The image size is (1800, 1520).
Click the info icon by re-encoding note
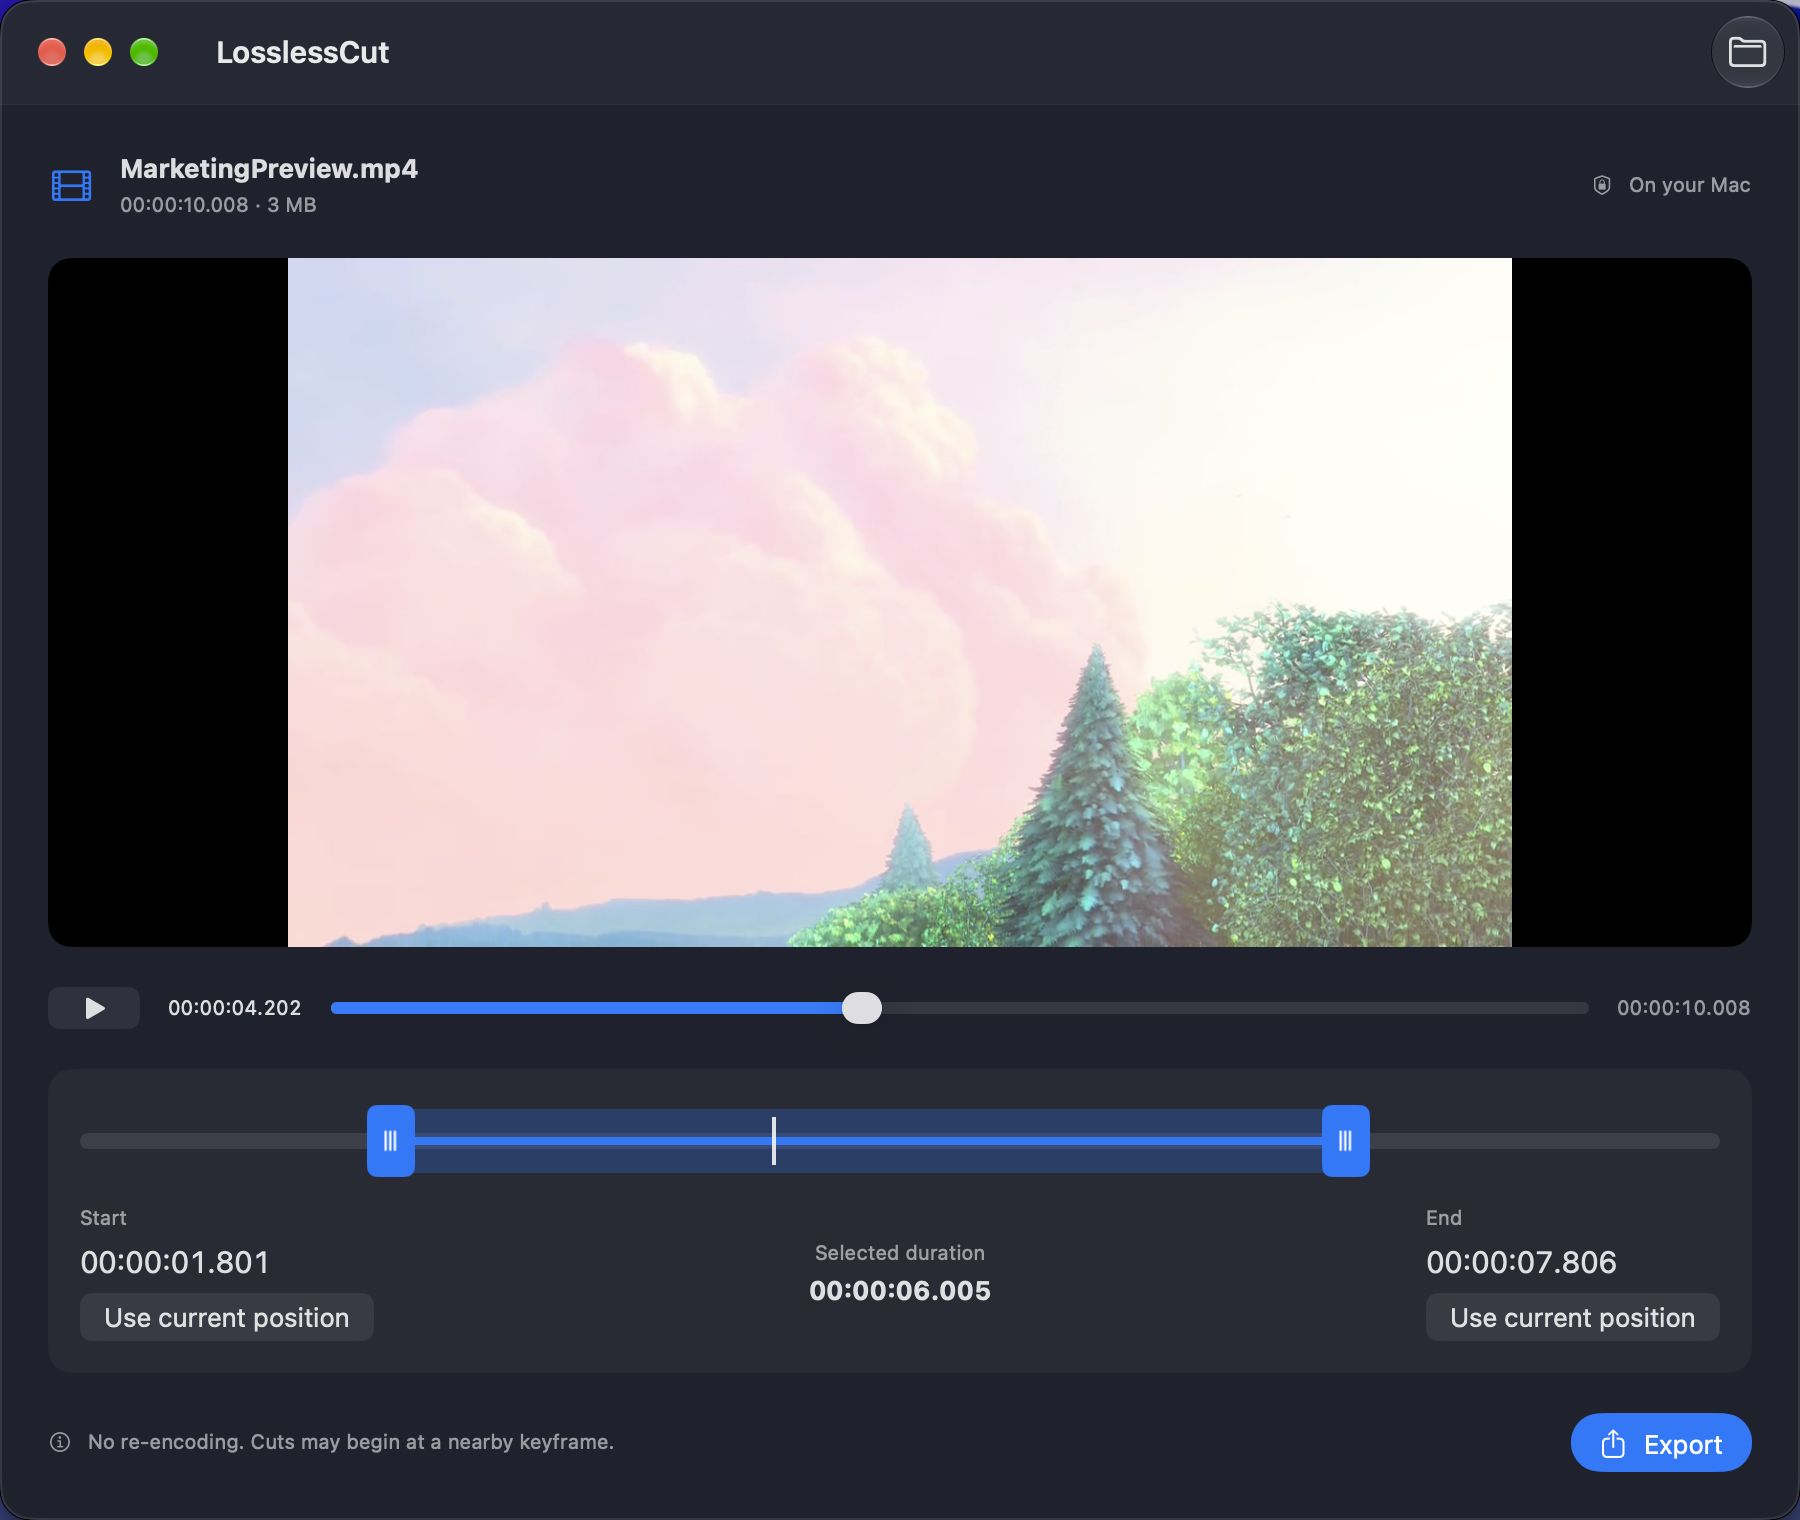point(60,1442)
